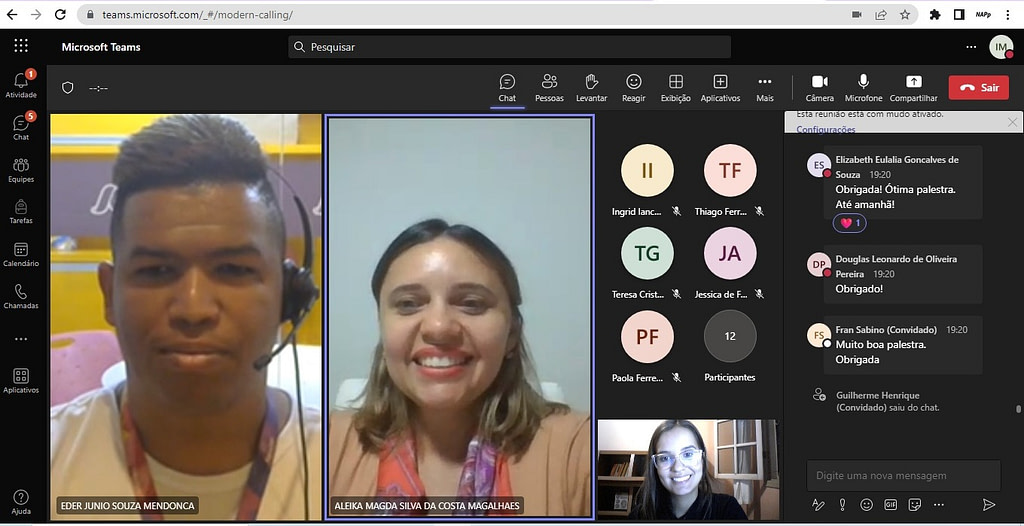Open Configurações link in banner
This screenshot has height=526, width=1024.
(x=825, y=129)
